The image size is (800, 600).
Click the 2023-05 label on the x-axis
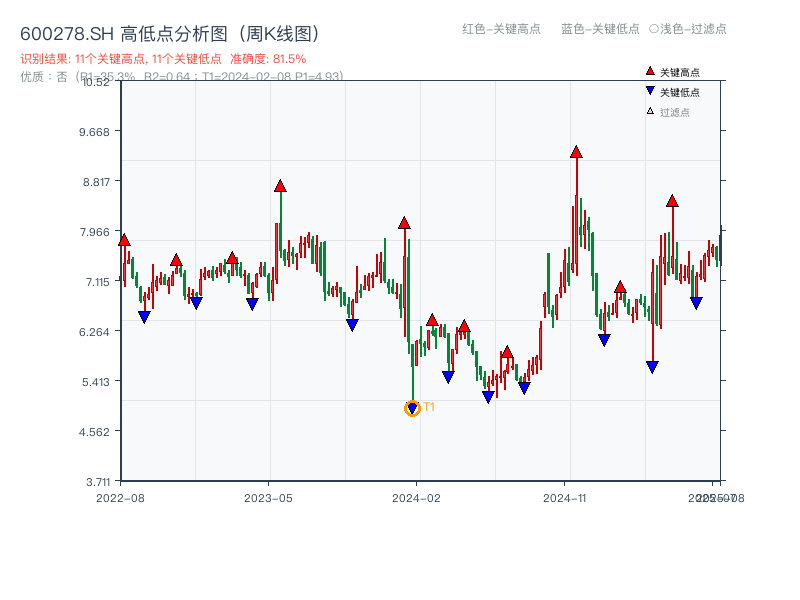(268, 495)
